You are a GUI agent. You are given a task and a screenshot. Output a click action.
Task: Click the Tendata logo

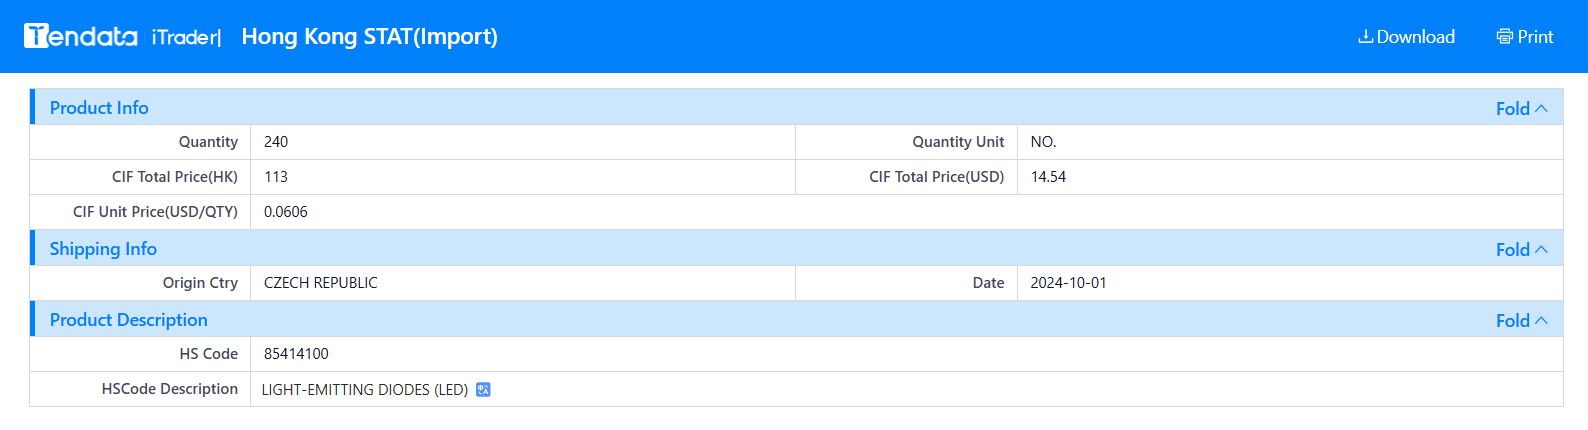pos(81,36)
